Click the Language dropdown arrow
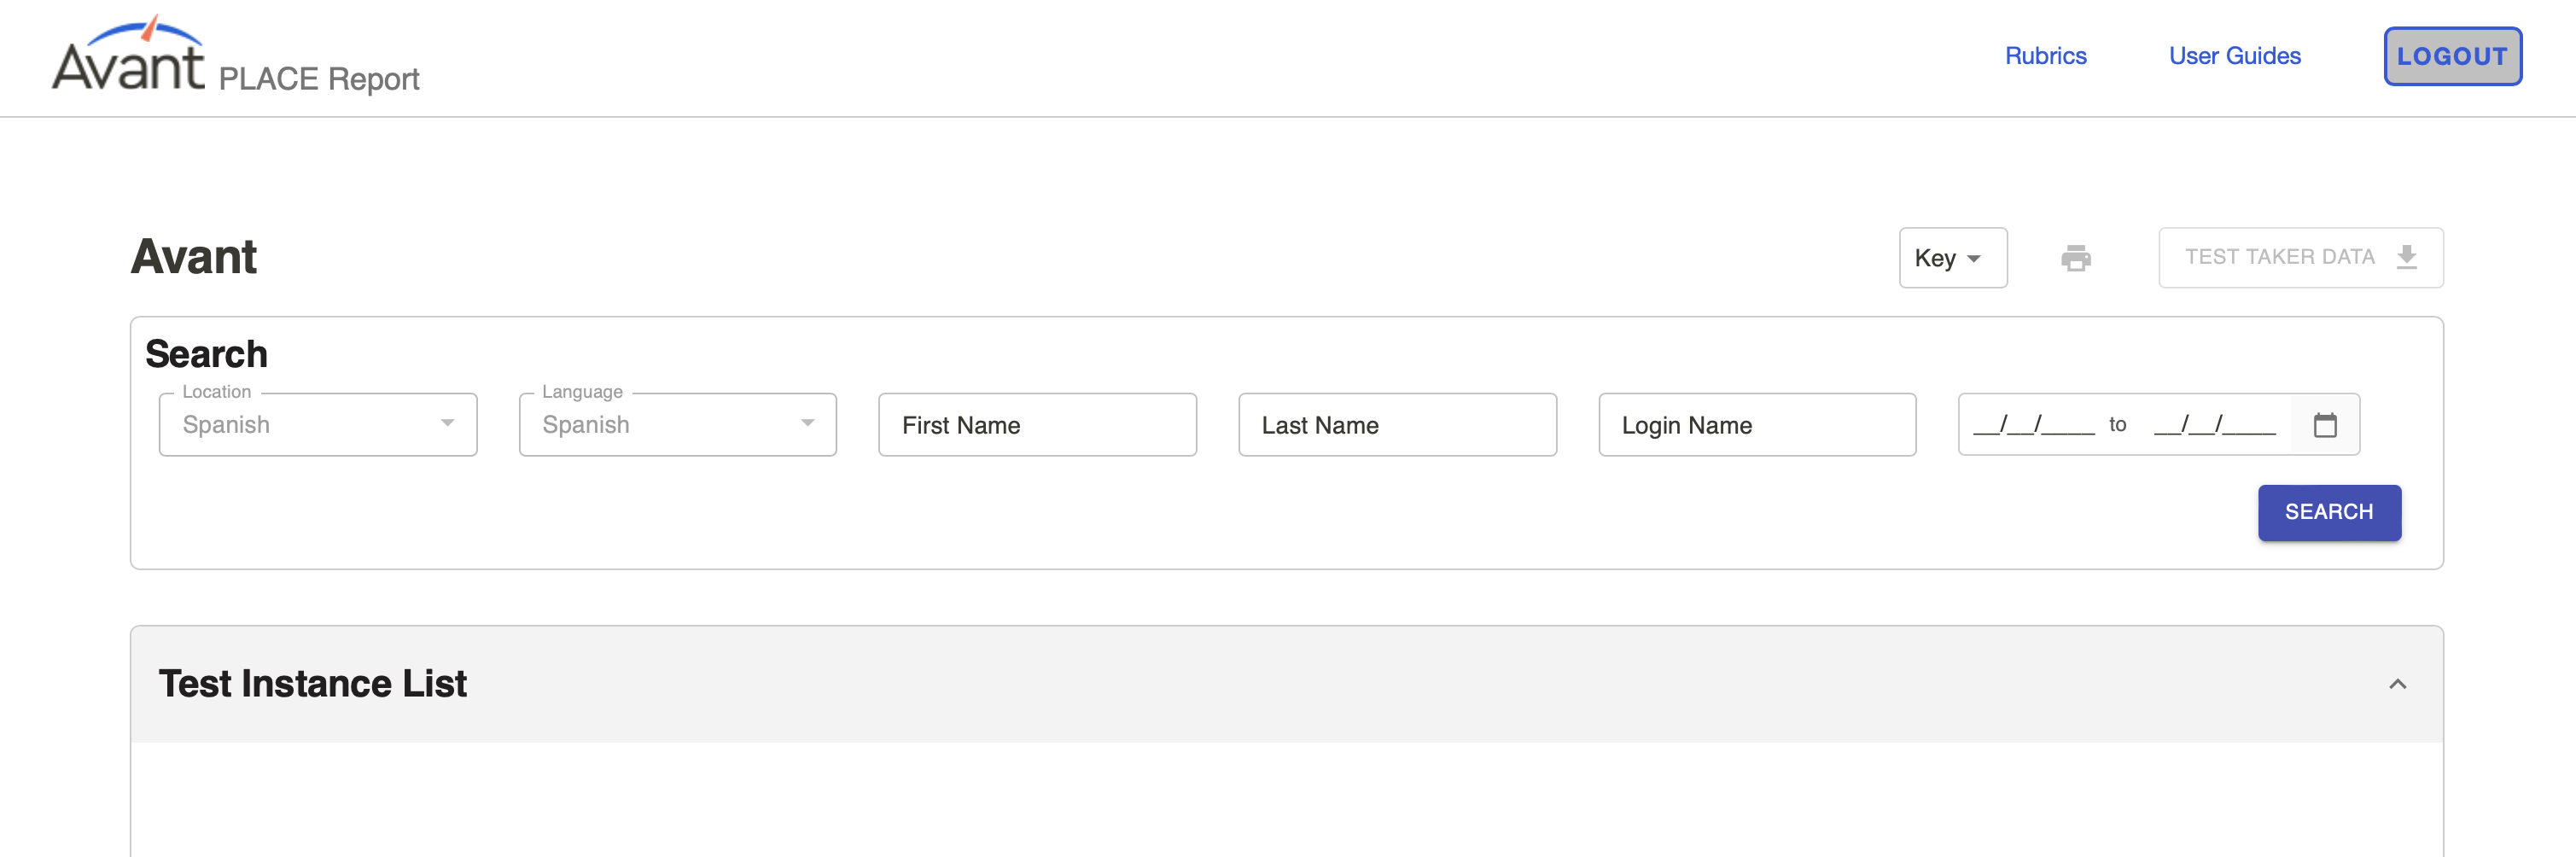The image size is (2576, 857). point(807,424)
